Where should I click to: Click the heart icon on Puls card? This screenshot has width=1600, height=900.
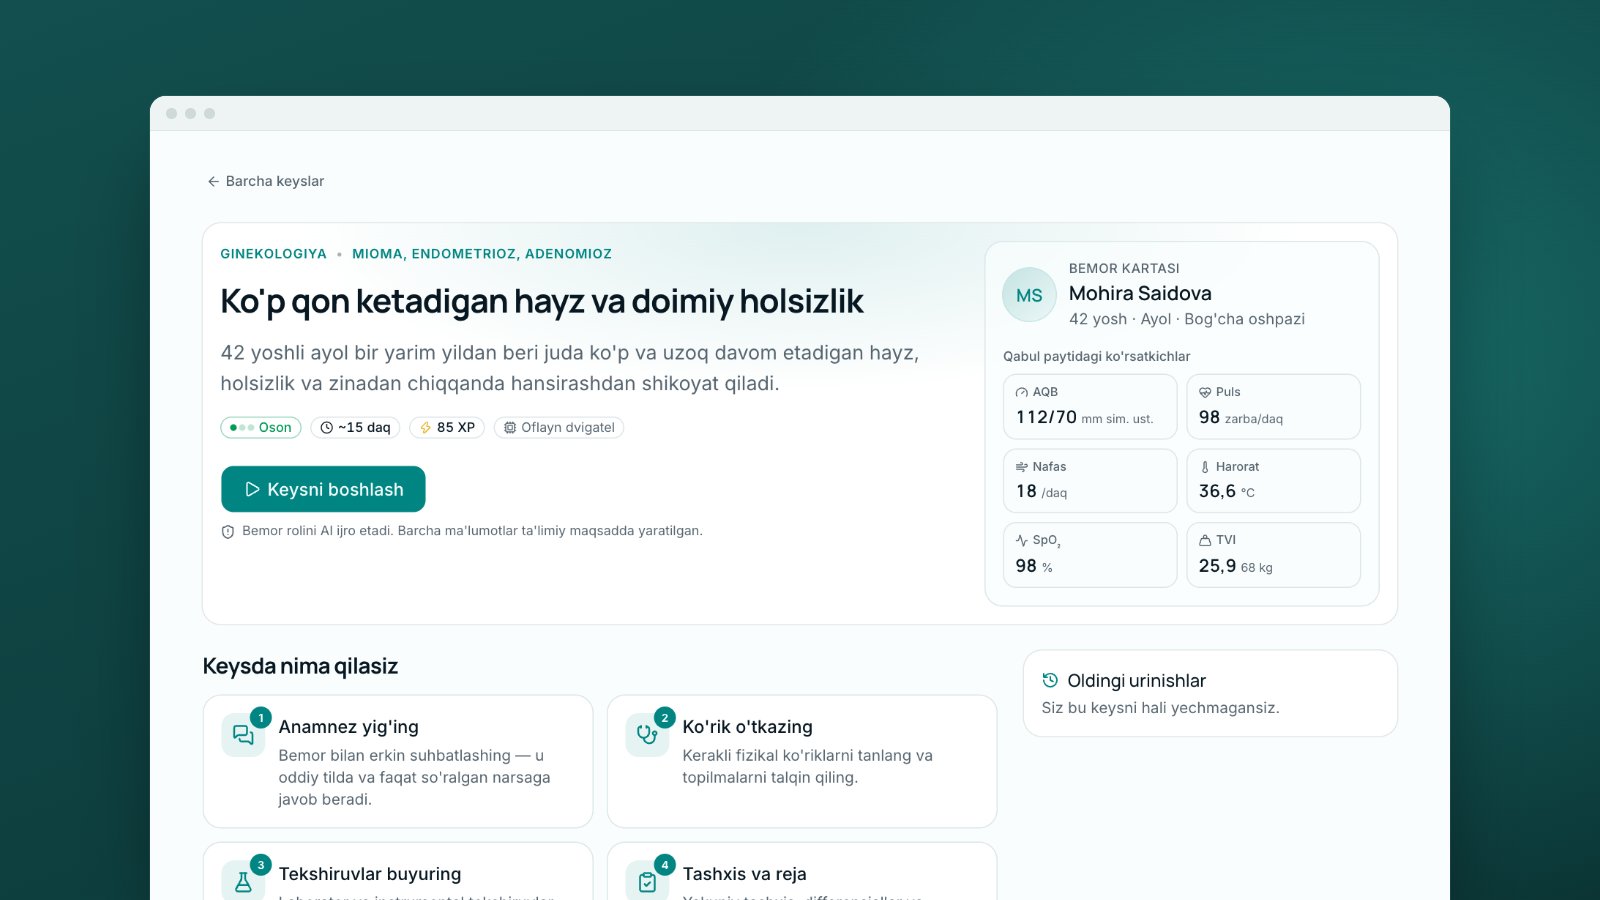1205,392
